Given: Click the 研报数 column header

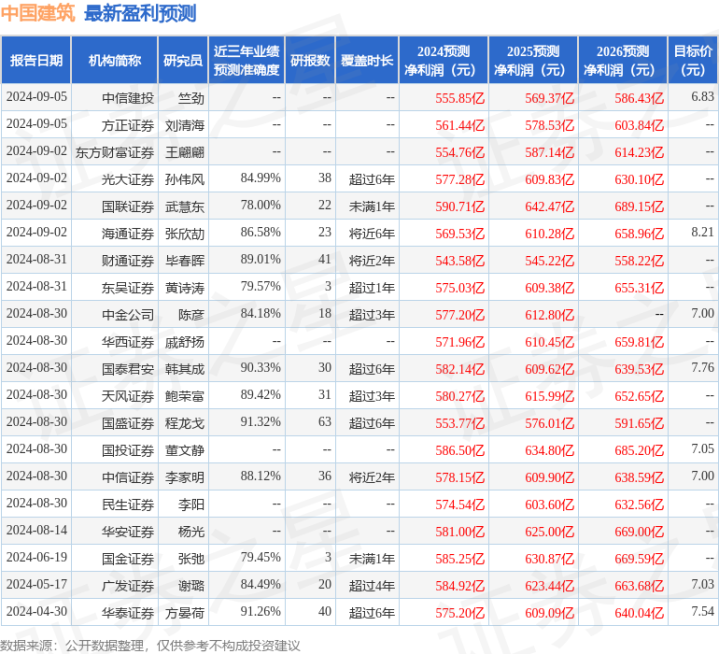Looking at the screenshot, I should (x=310, y=60).
